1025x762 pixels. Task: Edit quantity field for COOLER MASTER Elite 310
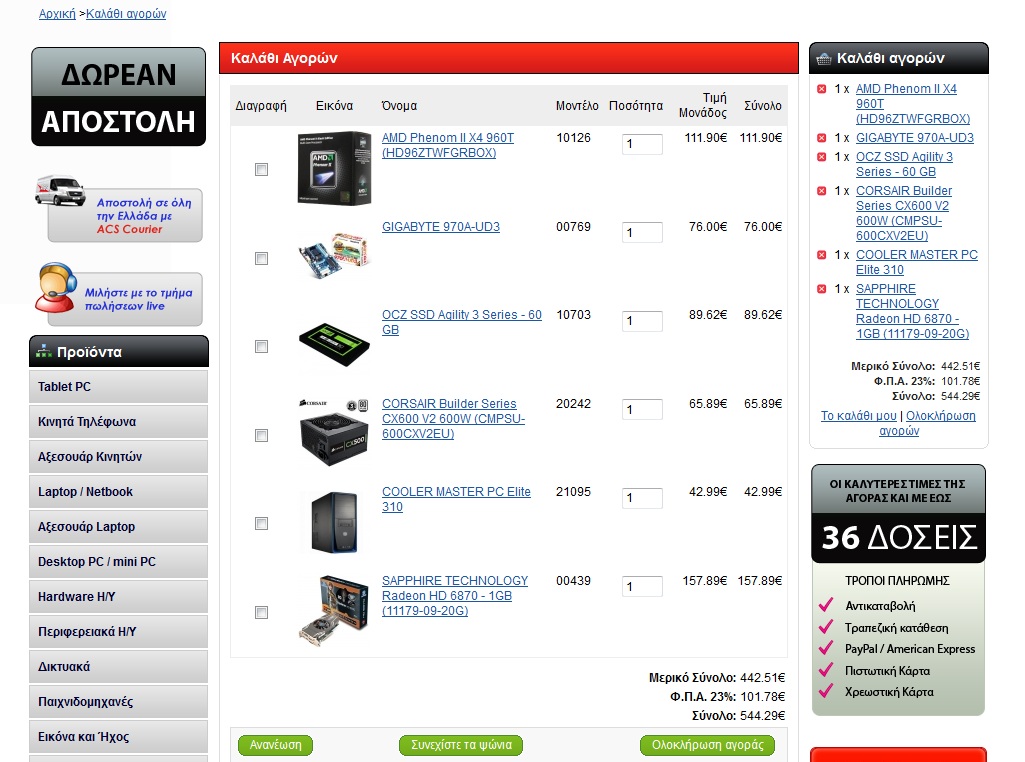pyautogui.click(x=642, y=498)
